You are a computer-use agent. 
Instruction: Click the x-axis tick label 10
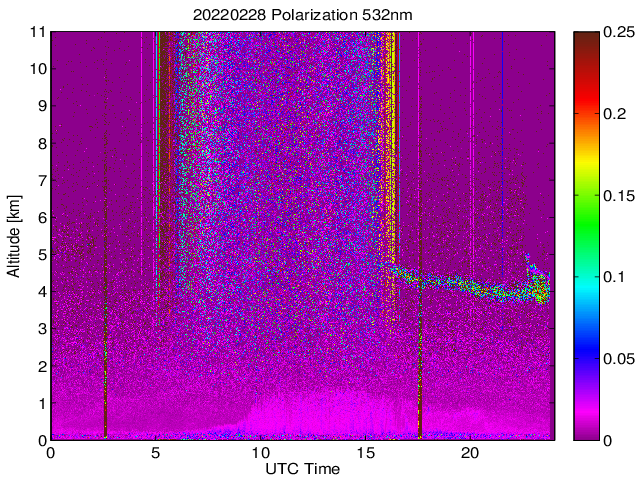(x=260, y=453)
